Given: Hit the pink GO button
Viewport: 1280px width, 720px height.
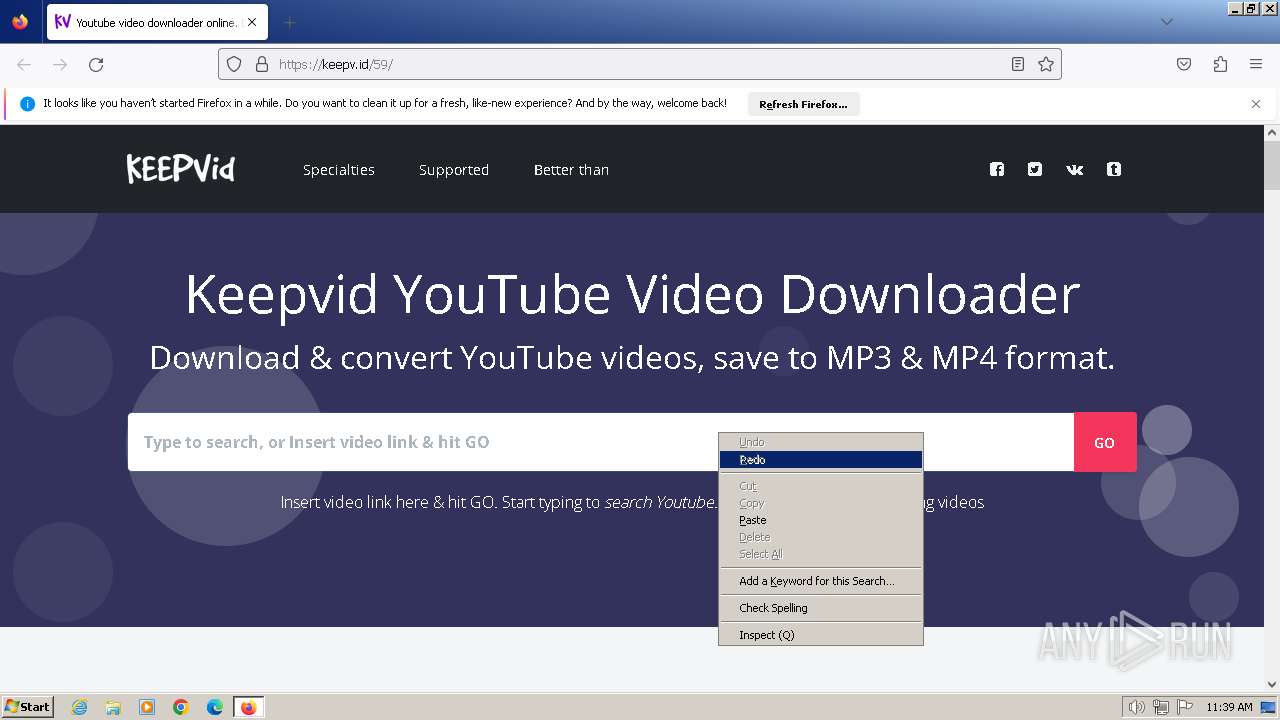Looking at the screenshot, I should pyautogui.click(x=1105, y=442).
